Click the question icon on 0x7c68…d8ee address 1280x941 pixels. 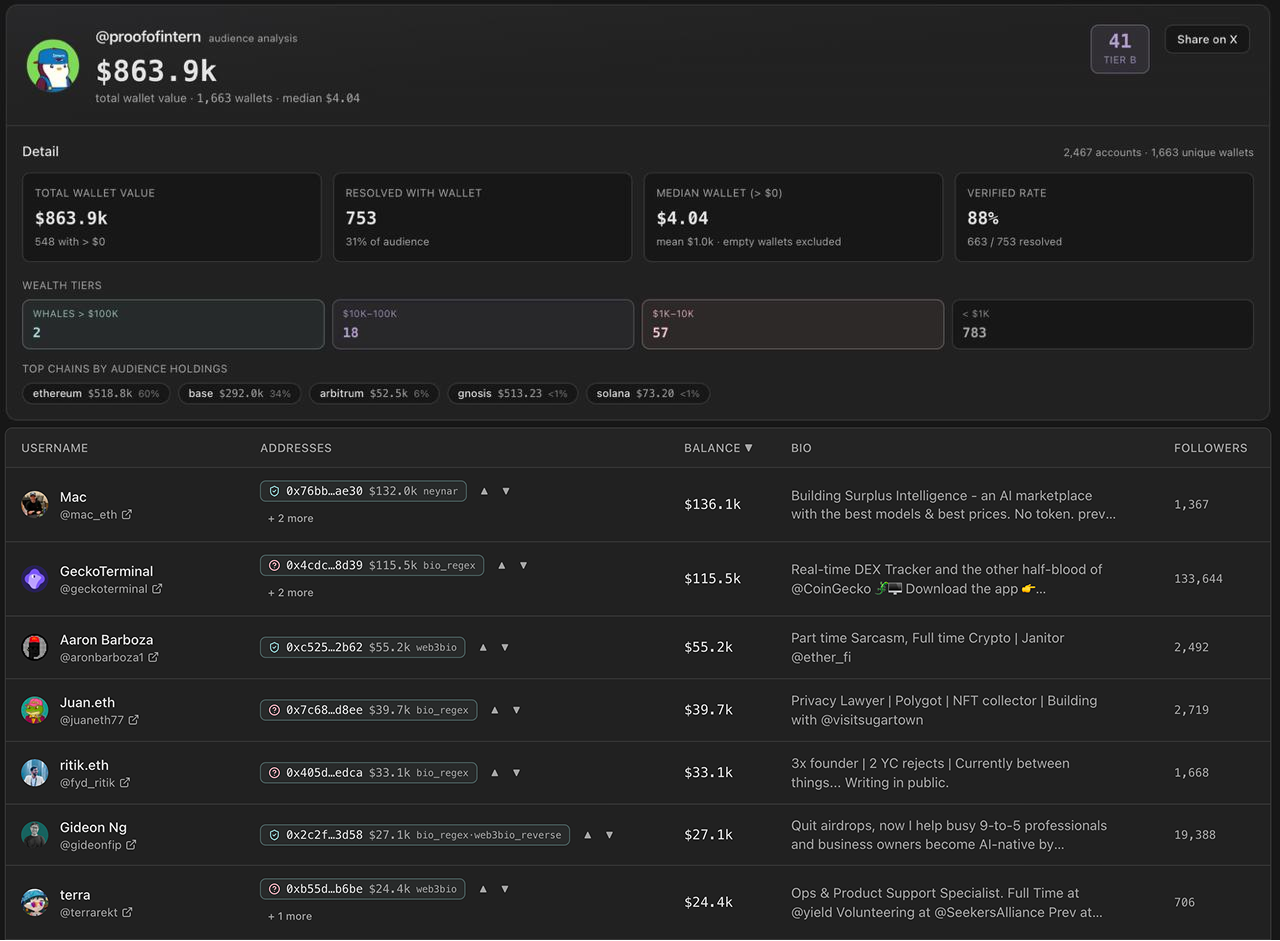click(x=275, y=710)
